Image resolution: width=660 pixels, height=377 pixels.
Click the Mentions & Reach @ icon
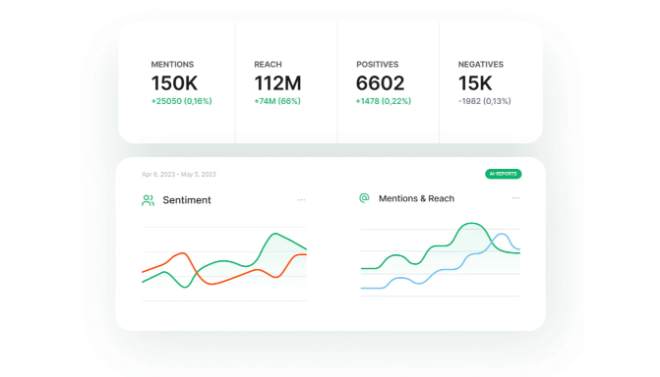364,198
